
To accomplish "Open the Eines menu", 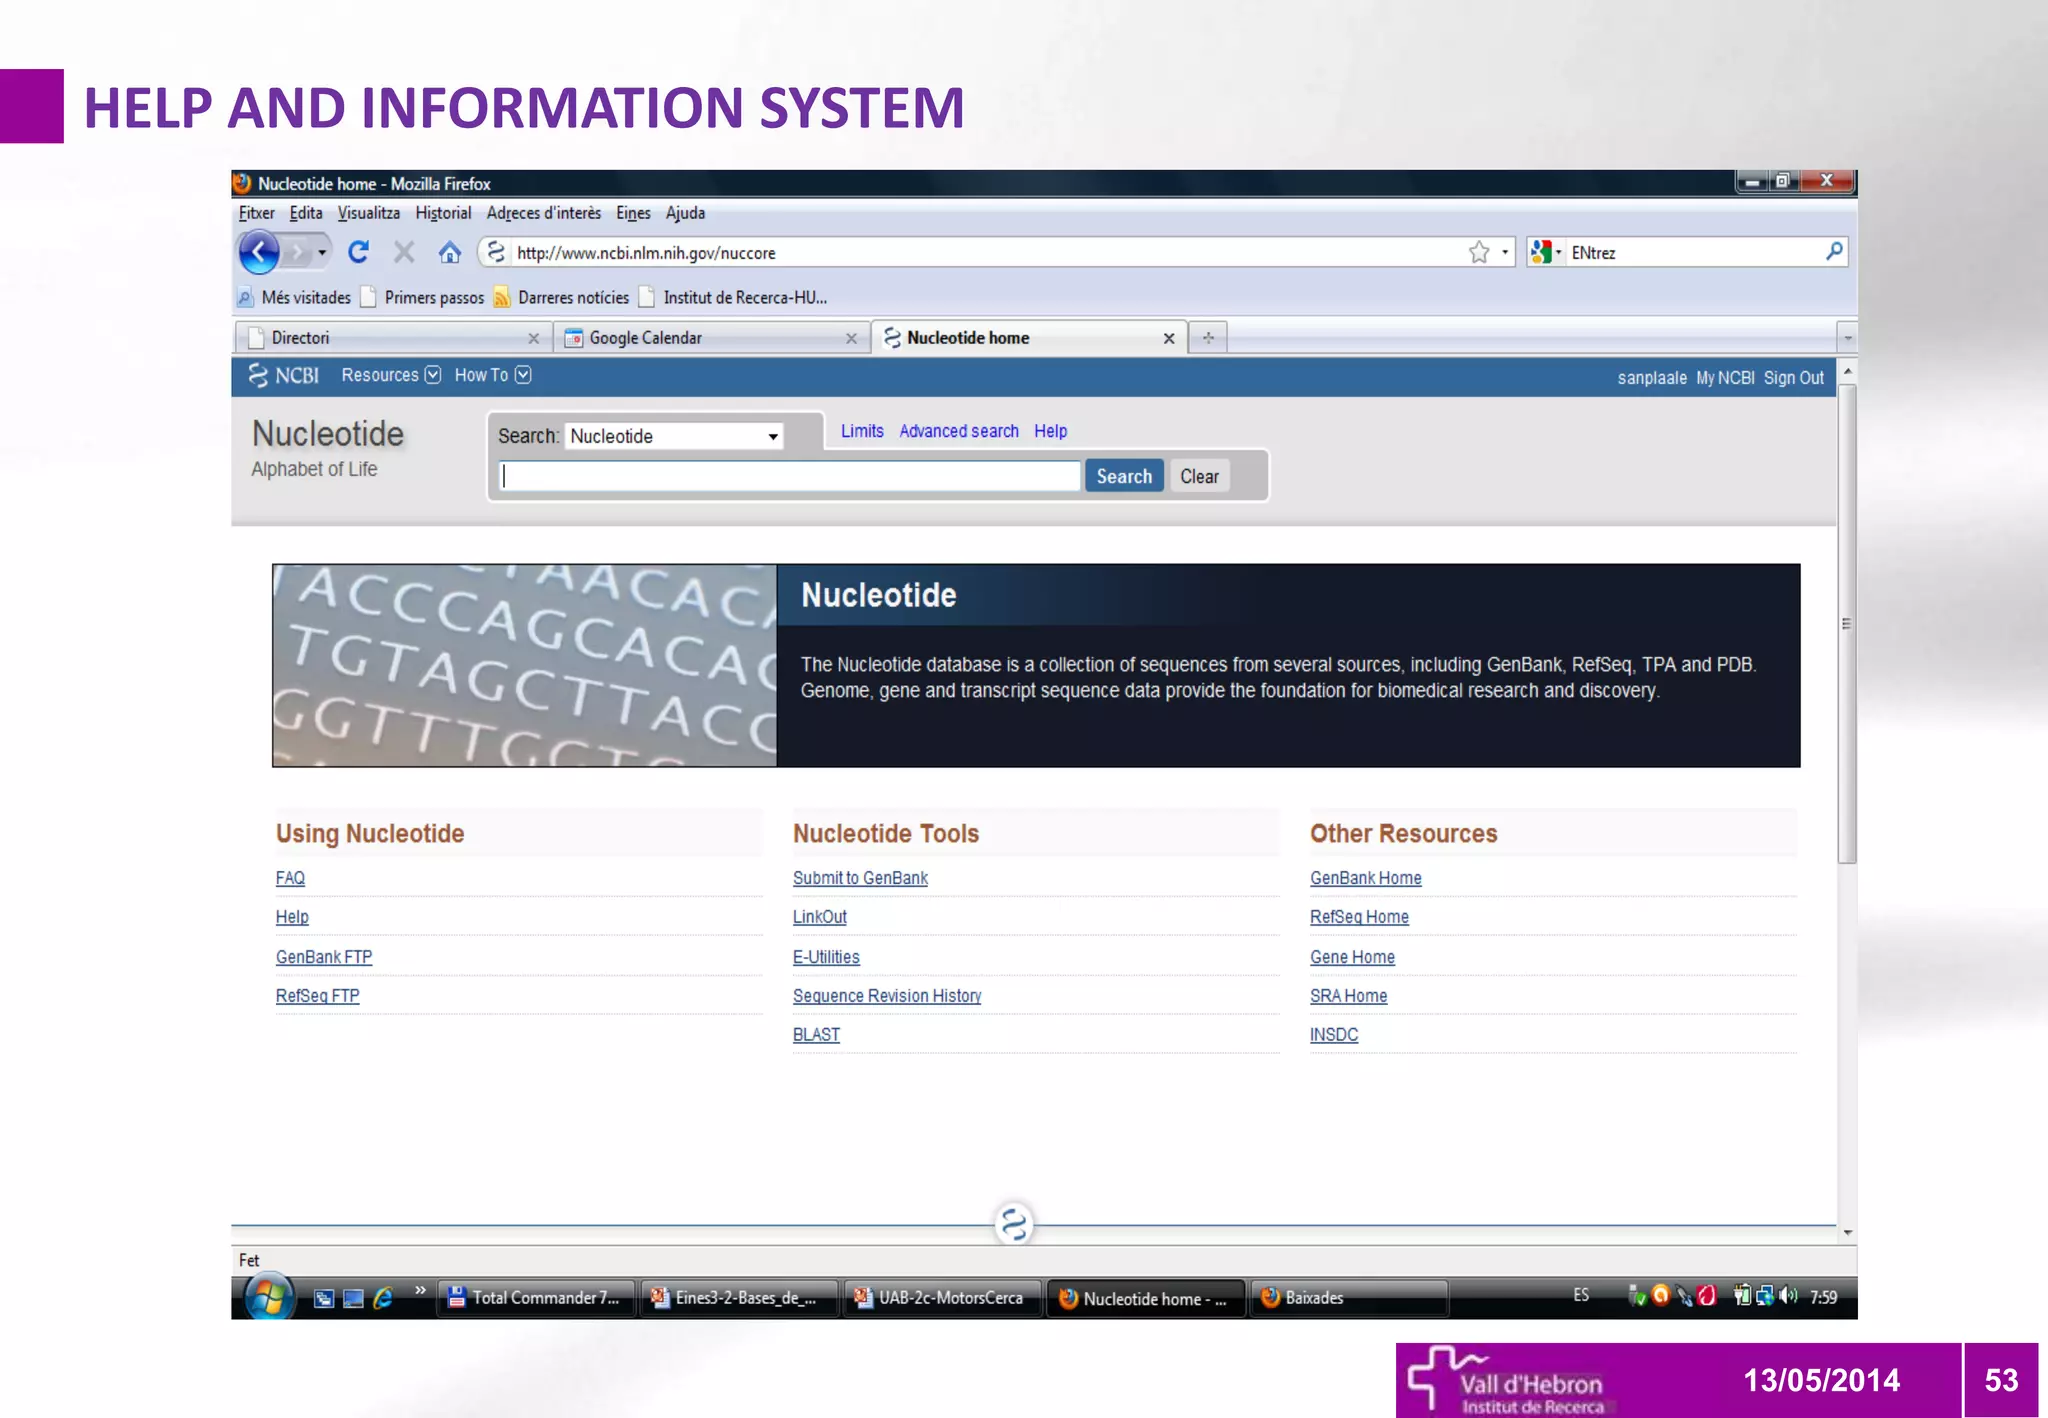I will (633, 213).
